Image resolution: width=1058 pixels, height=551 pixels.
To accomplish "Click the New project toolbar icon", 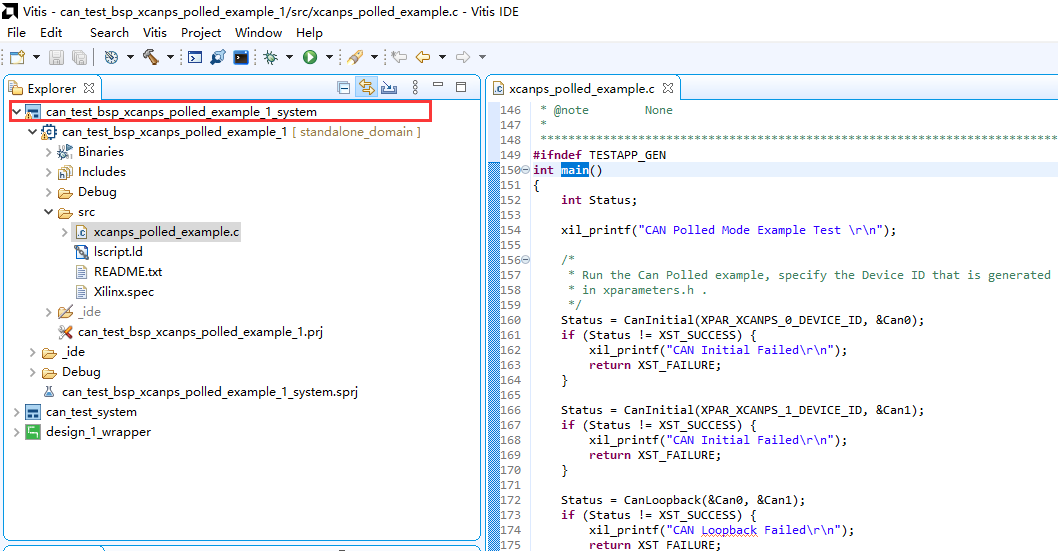I will point(18,57).
